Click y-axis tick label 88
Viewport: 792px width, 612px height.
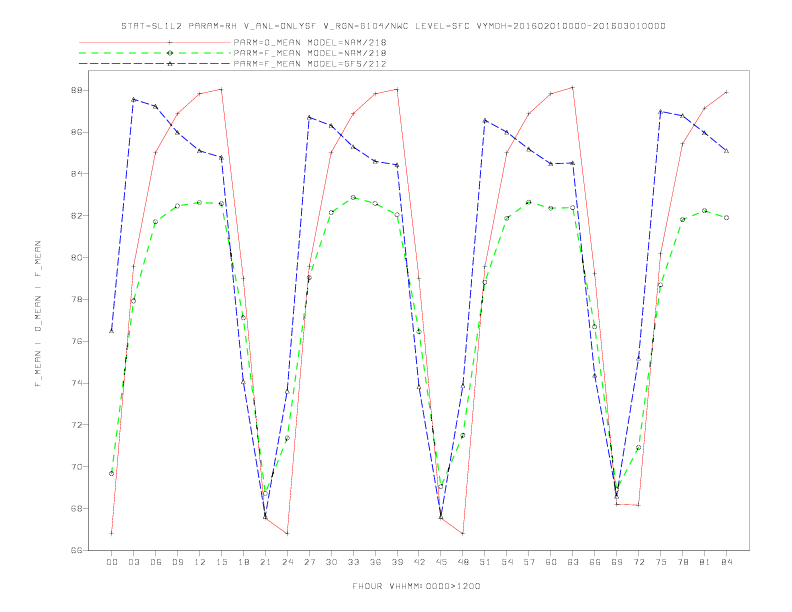[76, 90]
